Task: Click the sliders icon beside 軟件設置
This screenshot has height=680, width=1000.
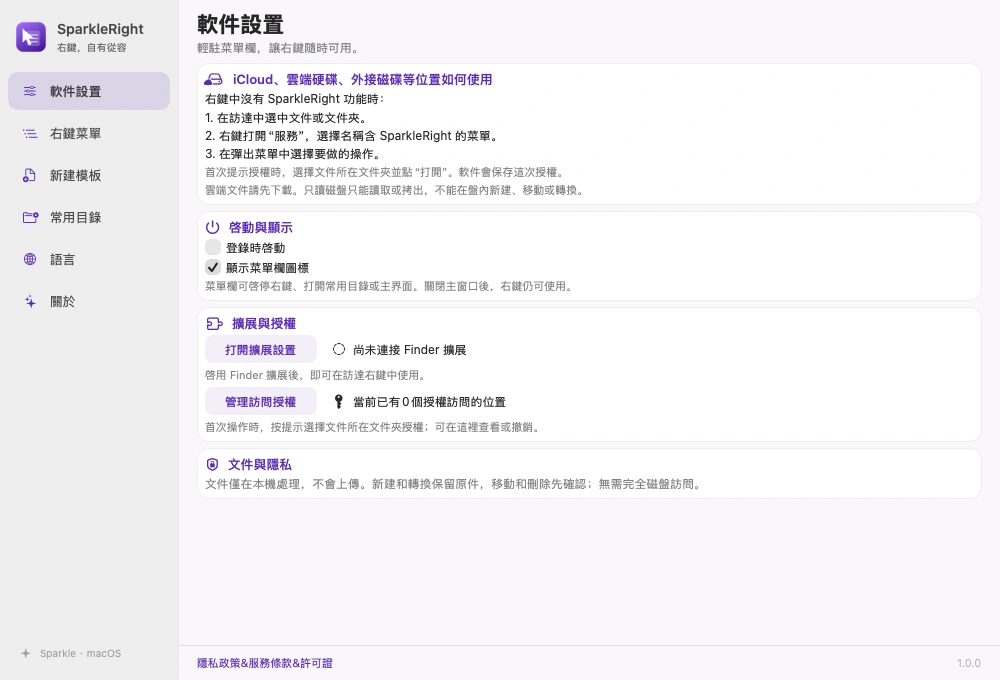Action: coord(30,91)
